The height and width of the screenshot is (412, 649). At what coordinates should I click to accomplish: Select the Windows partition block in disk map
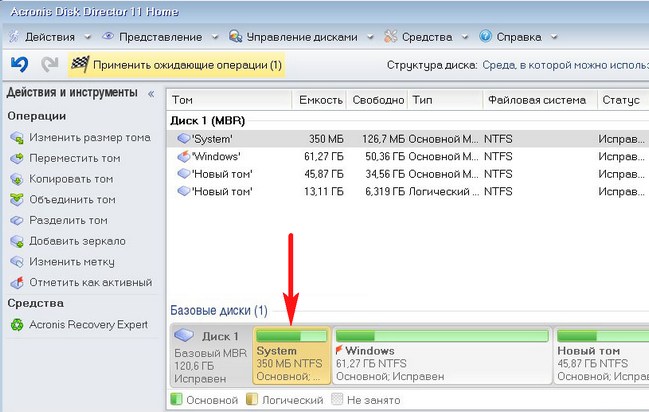[442, 355]
